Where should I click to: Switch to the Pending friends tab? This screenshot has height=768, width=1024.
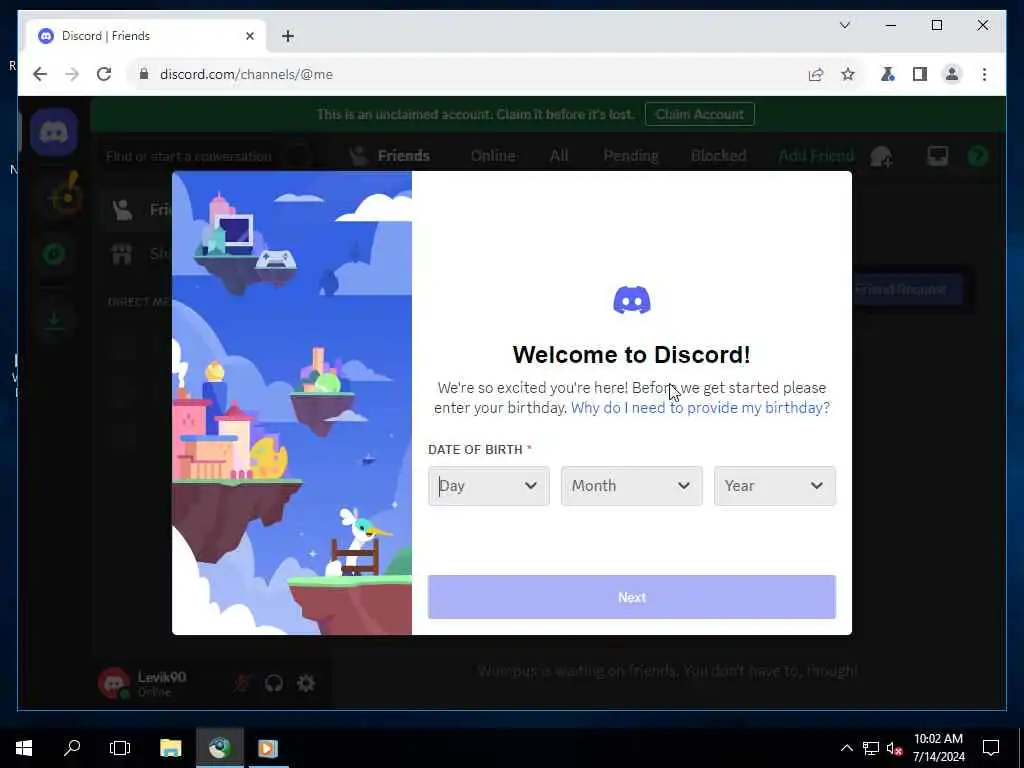pos(631,156)
